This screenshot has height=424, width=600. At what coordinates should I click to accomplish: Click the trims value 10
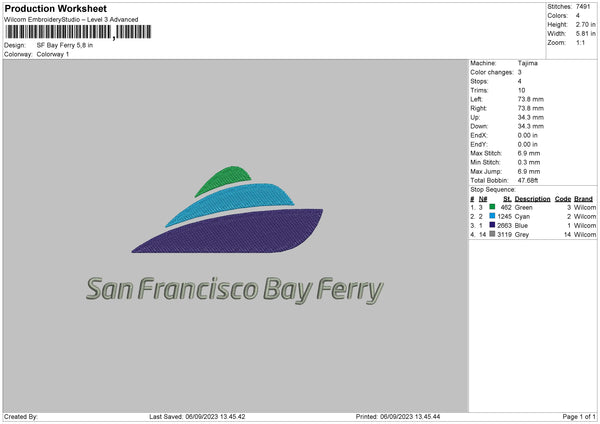pyautogui.click(x=522, y=90)
